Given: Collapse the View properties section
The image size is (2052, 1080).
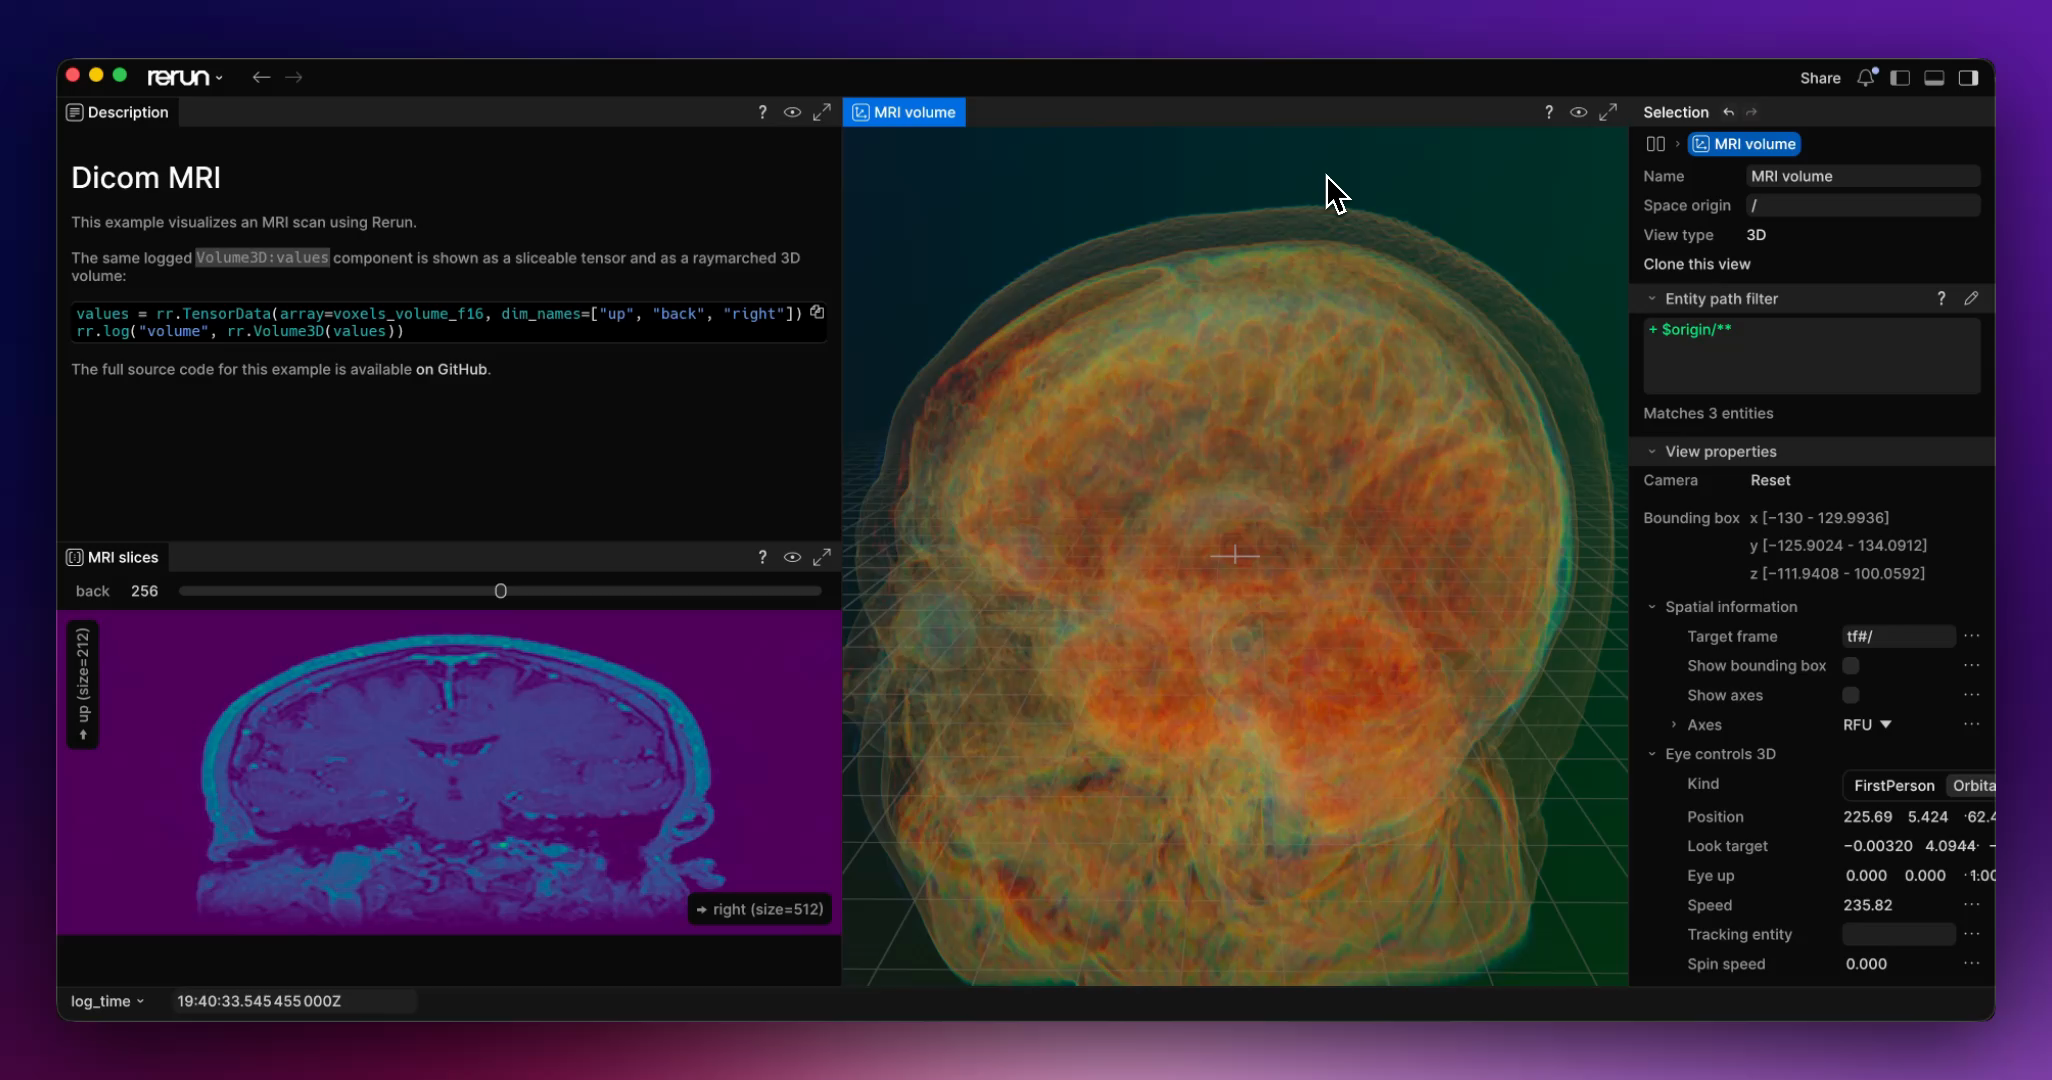Looking at the screenshot, I should (1652, 451).
